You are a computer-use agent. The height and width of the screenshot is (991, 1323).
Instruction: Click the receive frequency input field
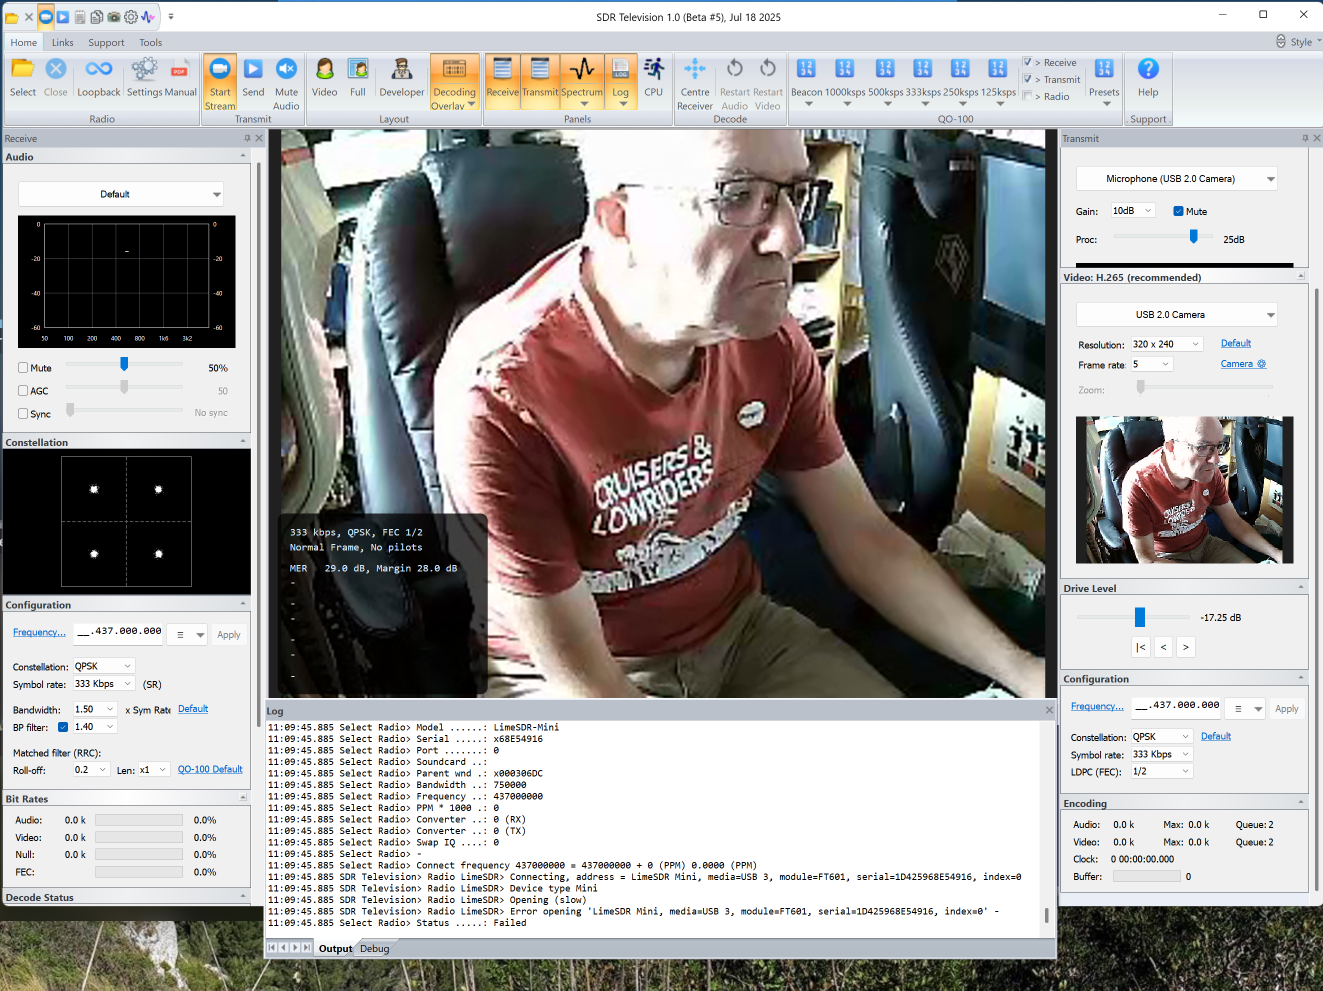[x=118, y=632]
